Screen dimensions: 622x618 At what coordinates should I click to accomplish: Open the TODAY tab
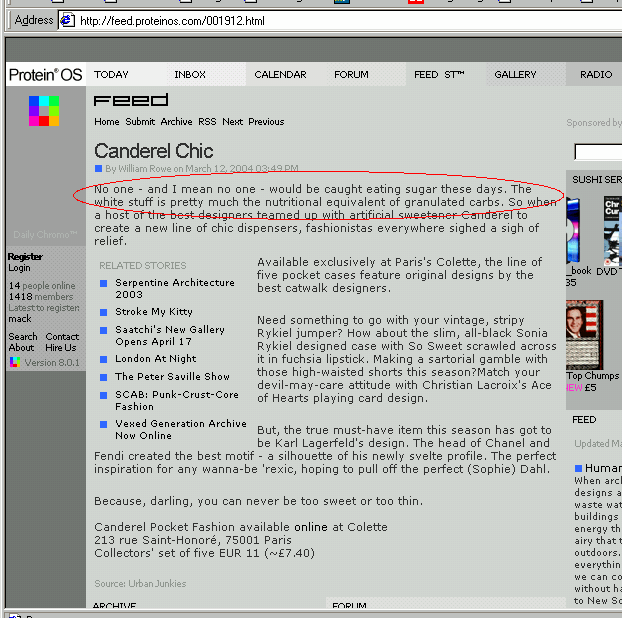pyautogui.click(x=111, y=75)
